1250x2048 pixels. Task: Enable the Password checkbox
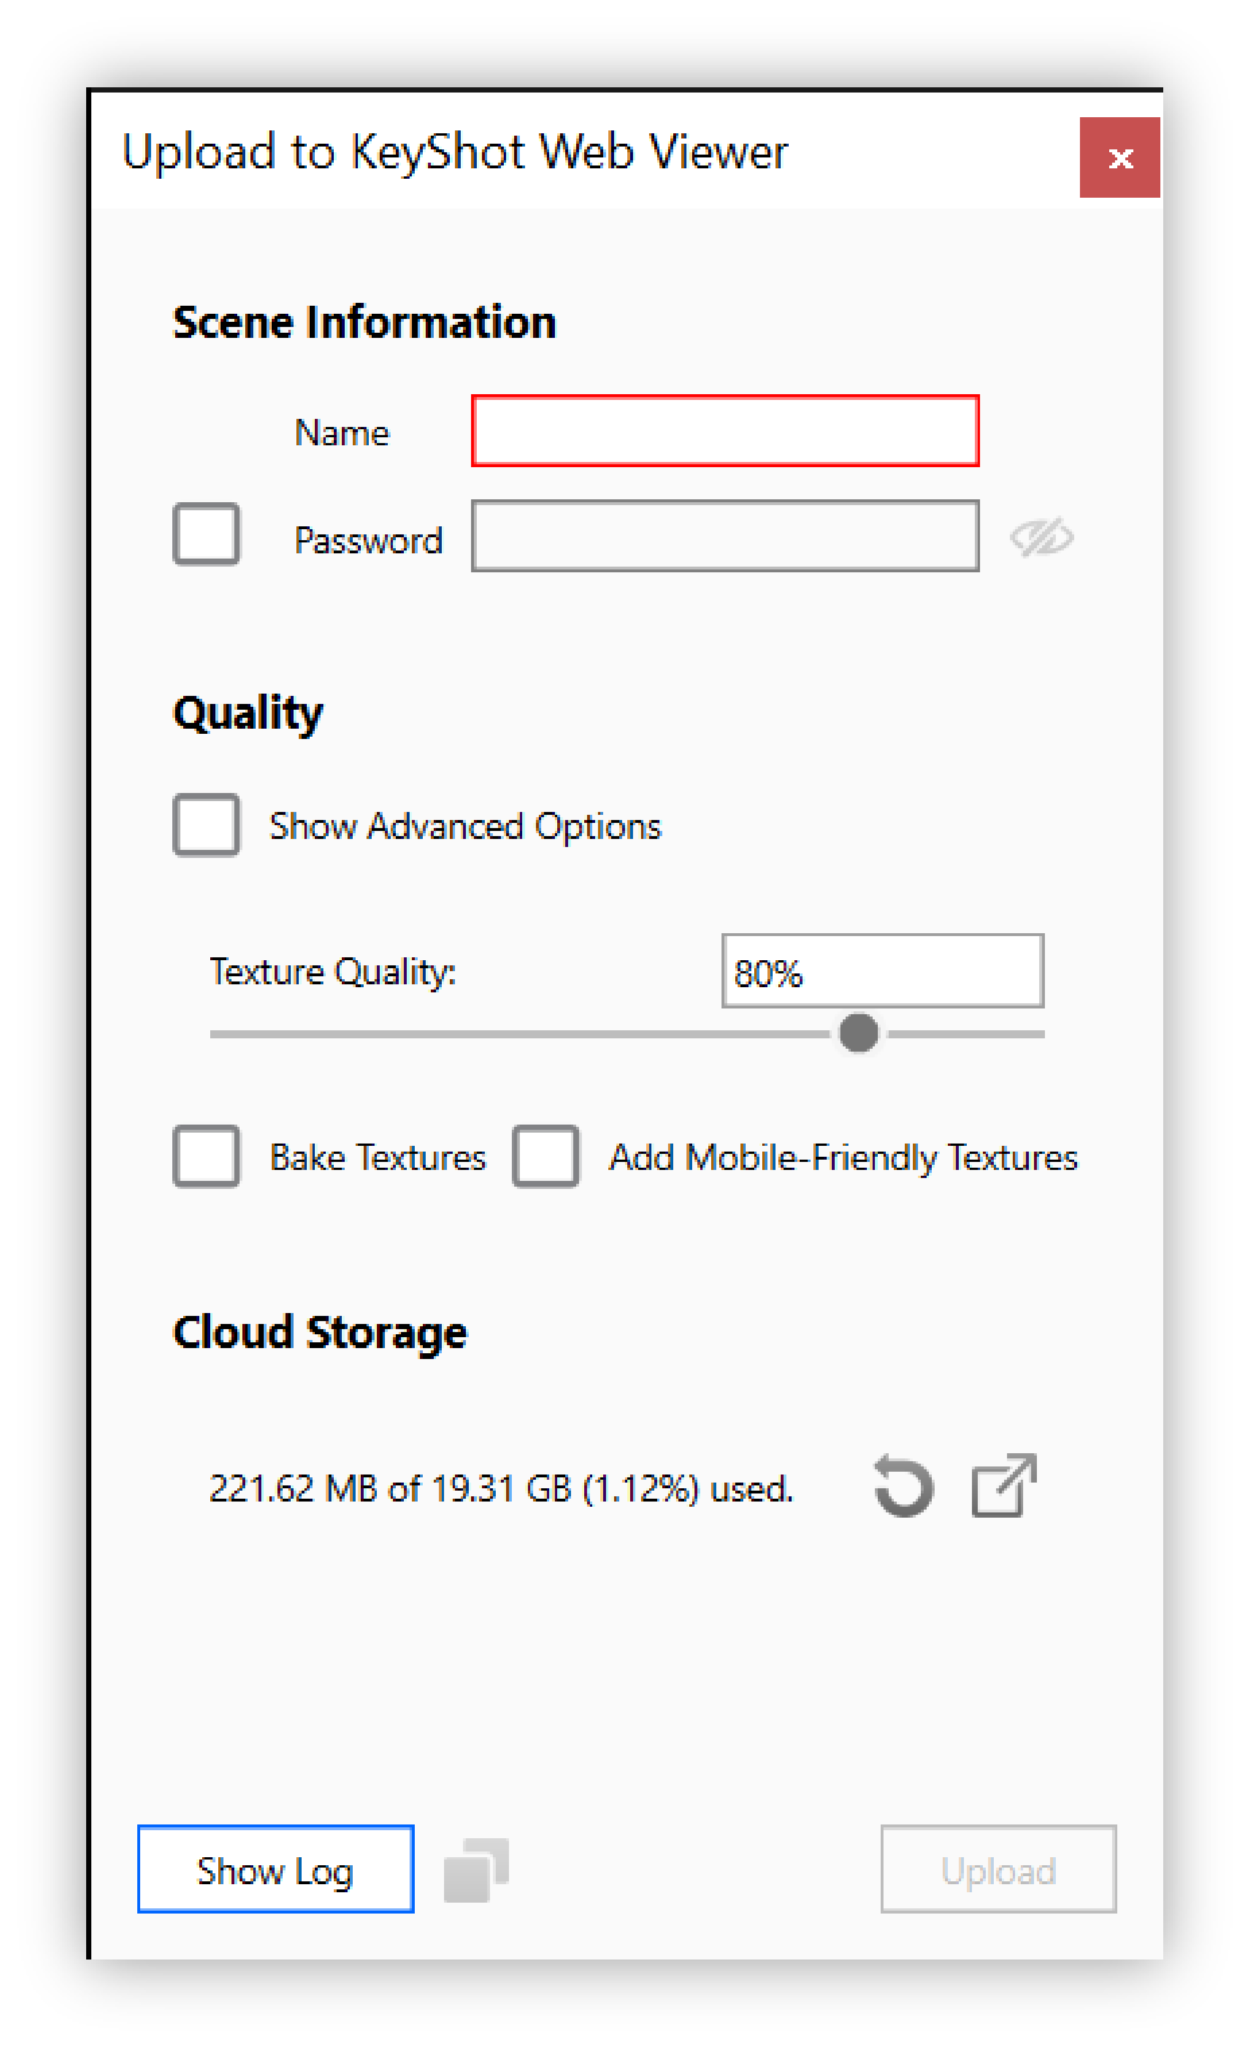tap(206, 534)
